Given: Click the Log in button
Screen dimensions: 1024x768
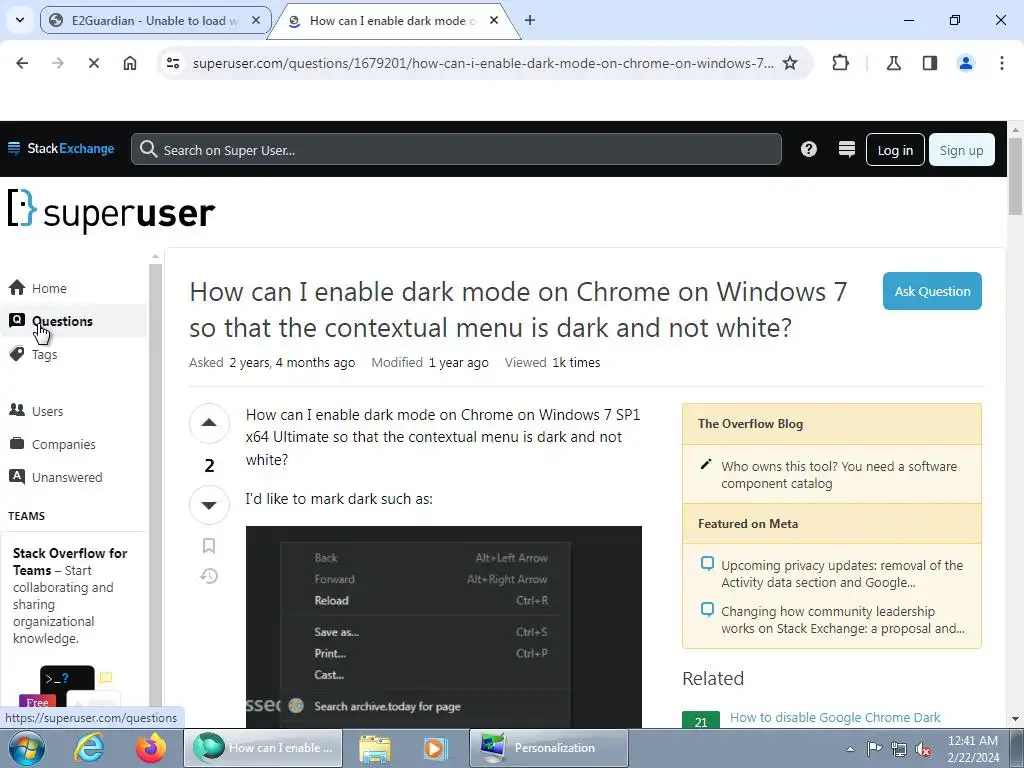Looking at the screenshot, I should click(895, 150).
